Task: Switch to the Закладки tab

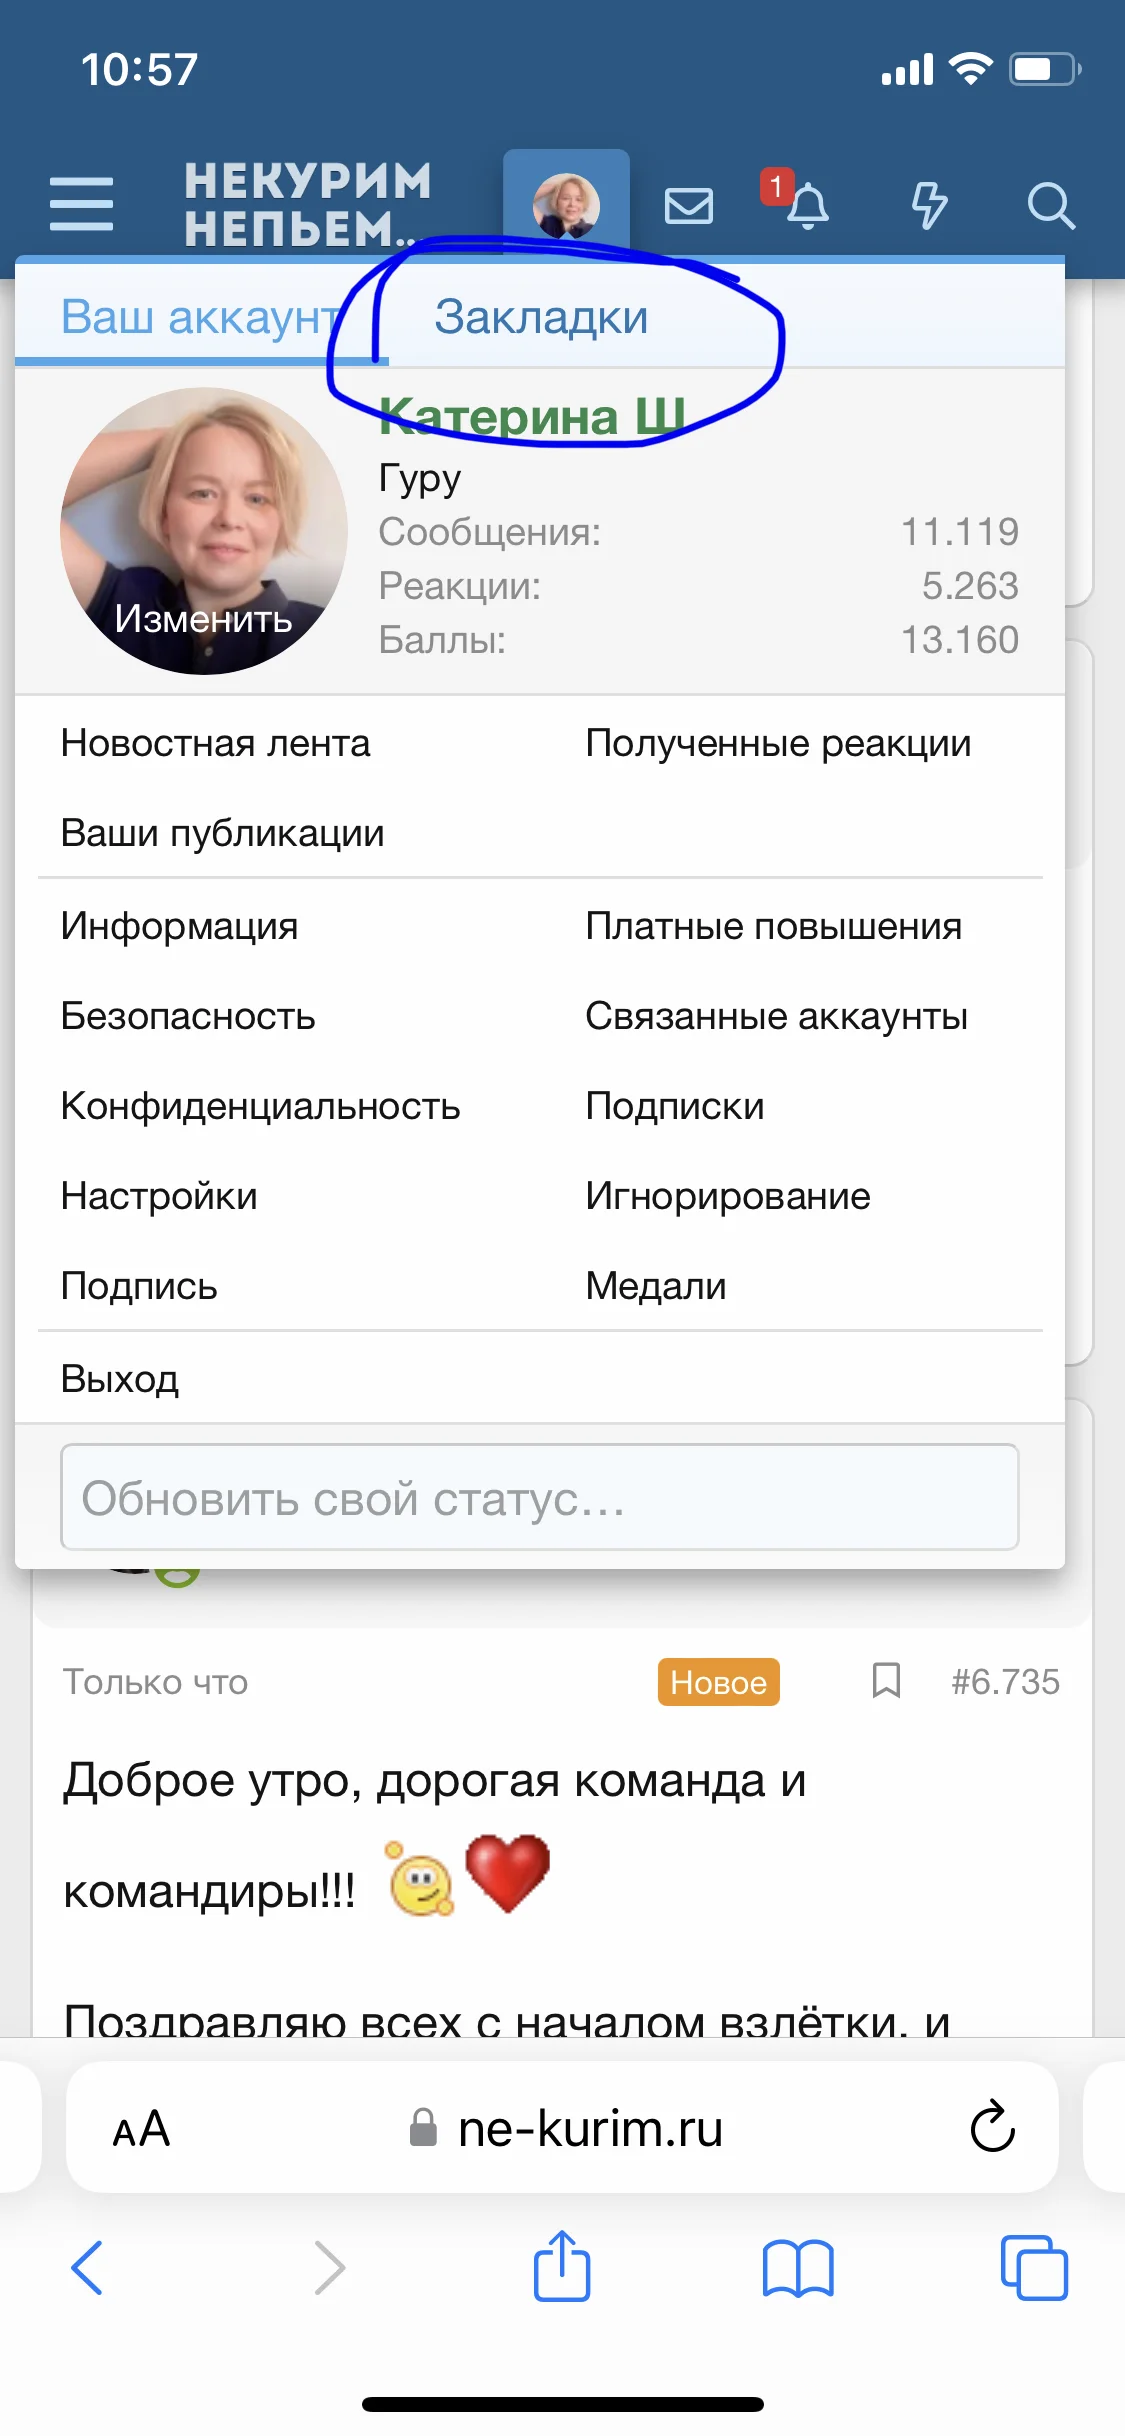Action: [x=541, y=318]
